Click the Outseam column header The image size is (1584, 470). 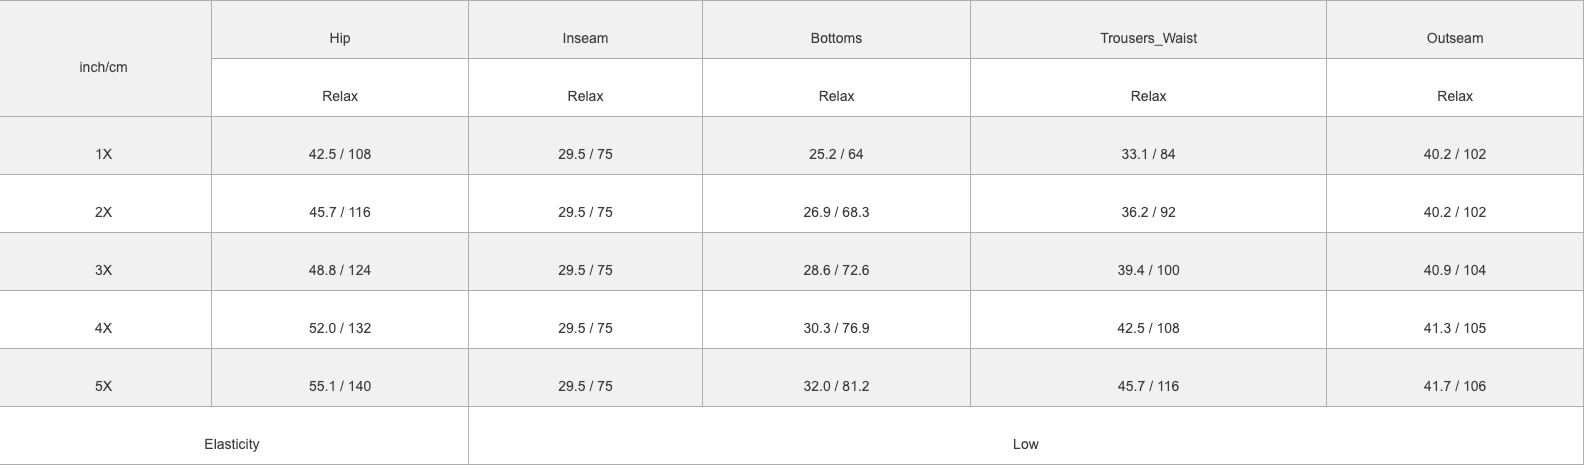tap(1455, 38)
